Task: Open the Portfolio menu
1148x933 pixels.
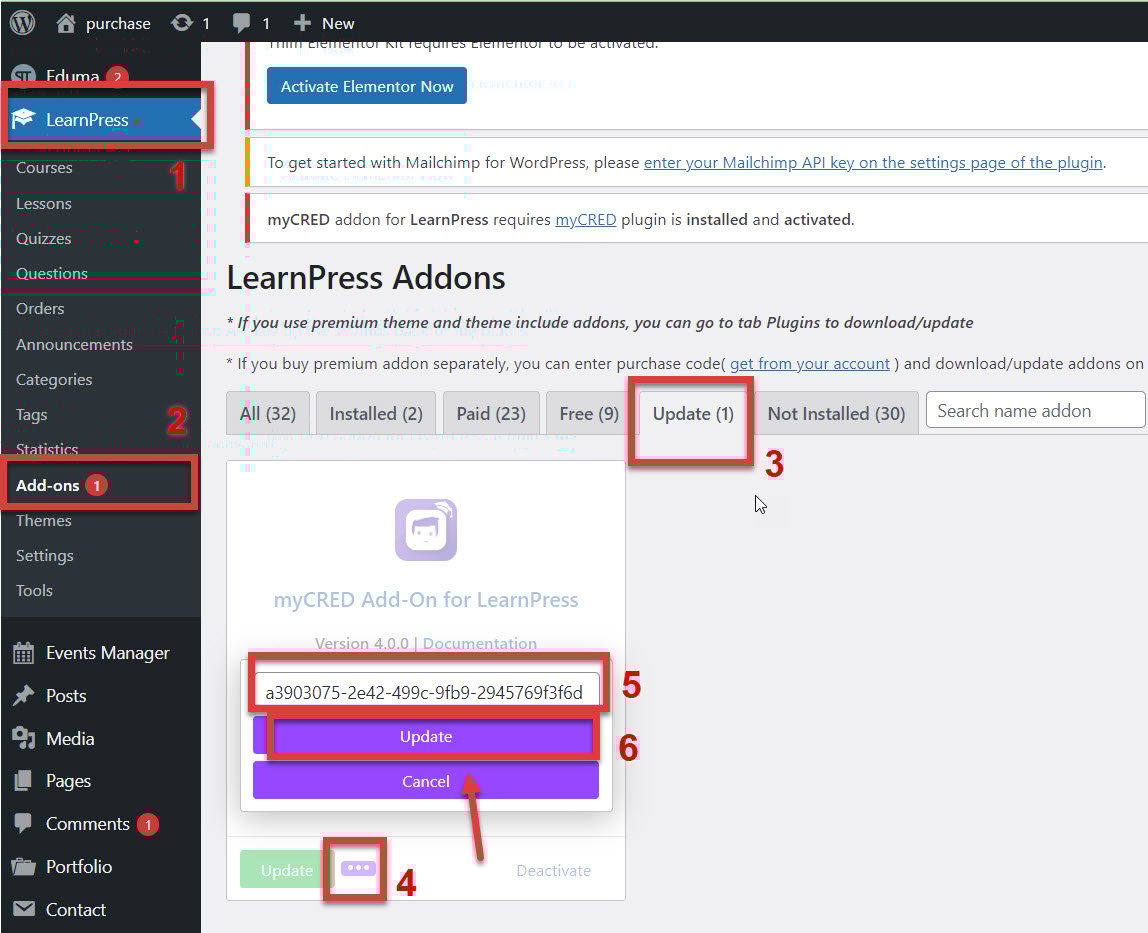Action: (x=79, y=866)
